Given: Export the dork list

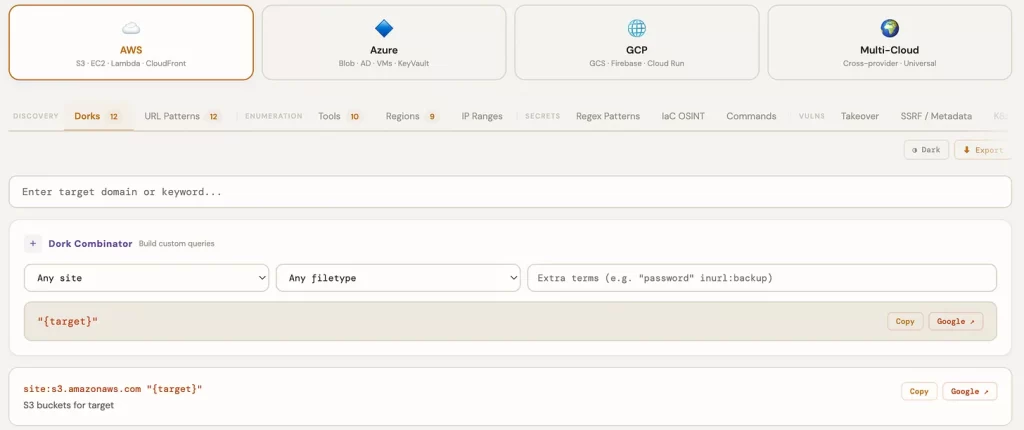Looking at the screenshot, I should (x=982, y=150).
